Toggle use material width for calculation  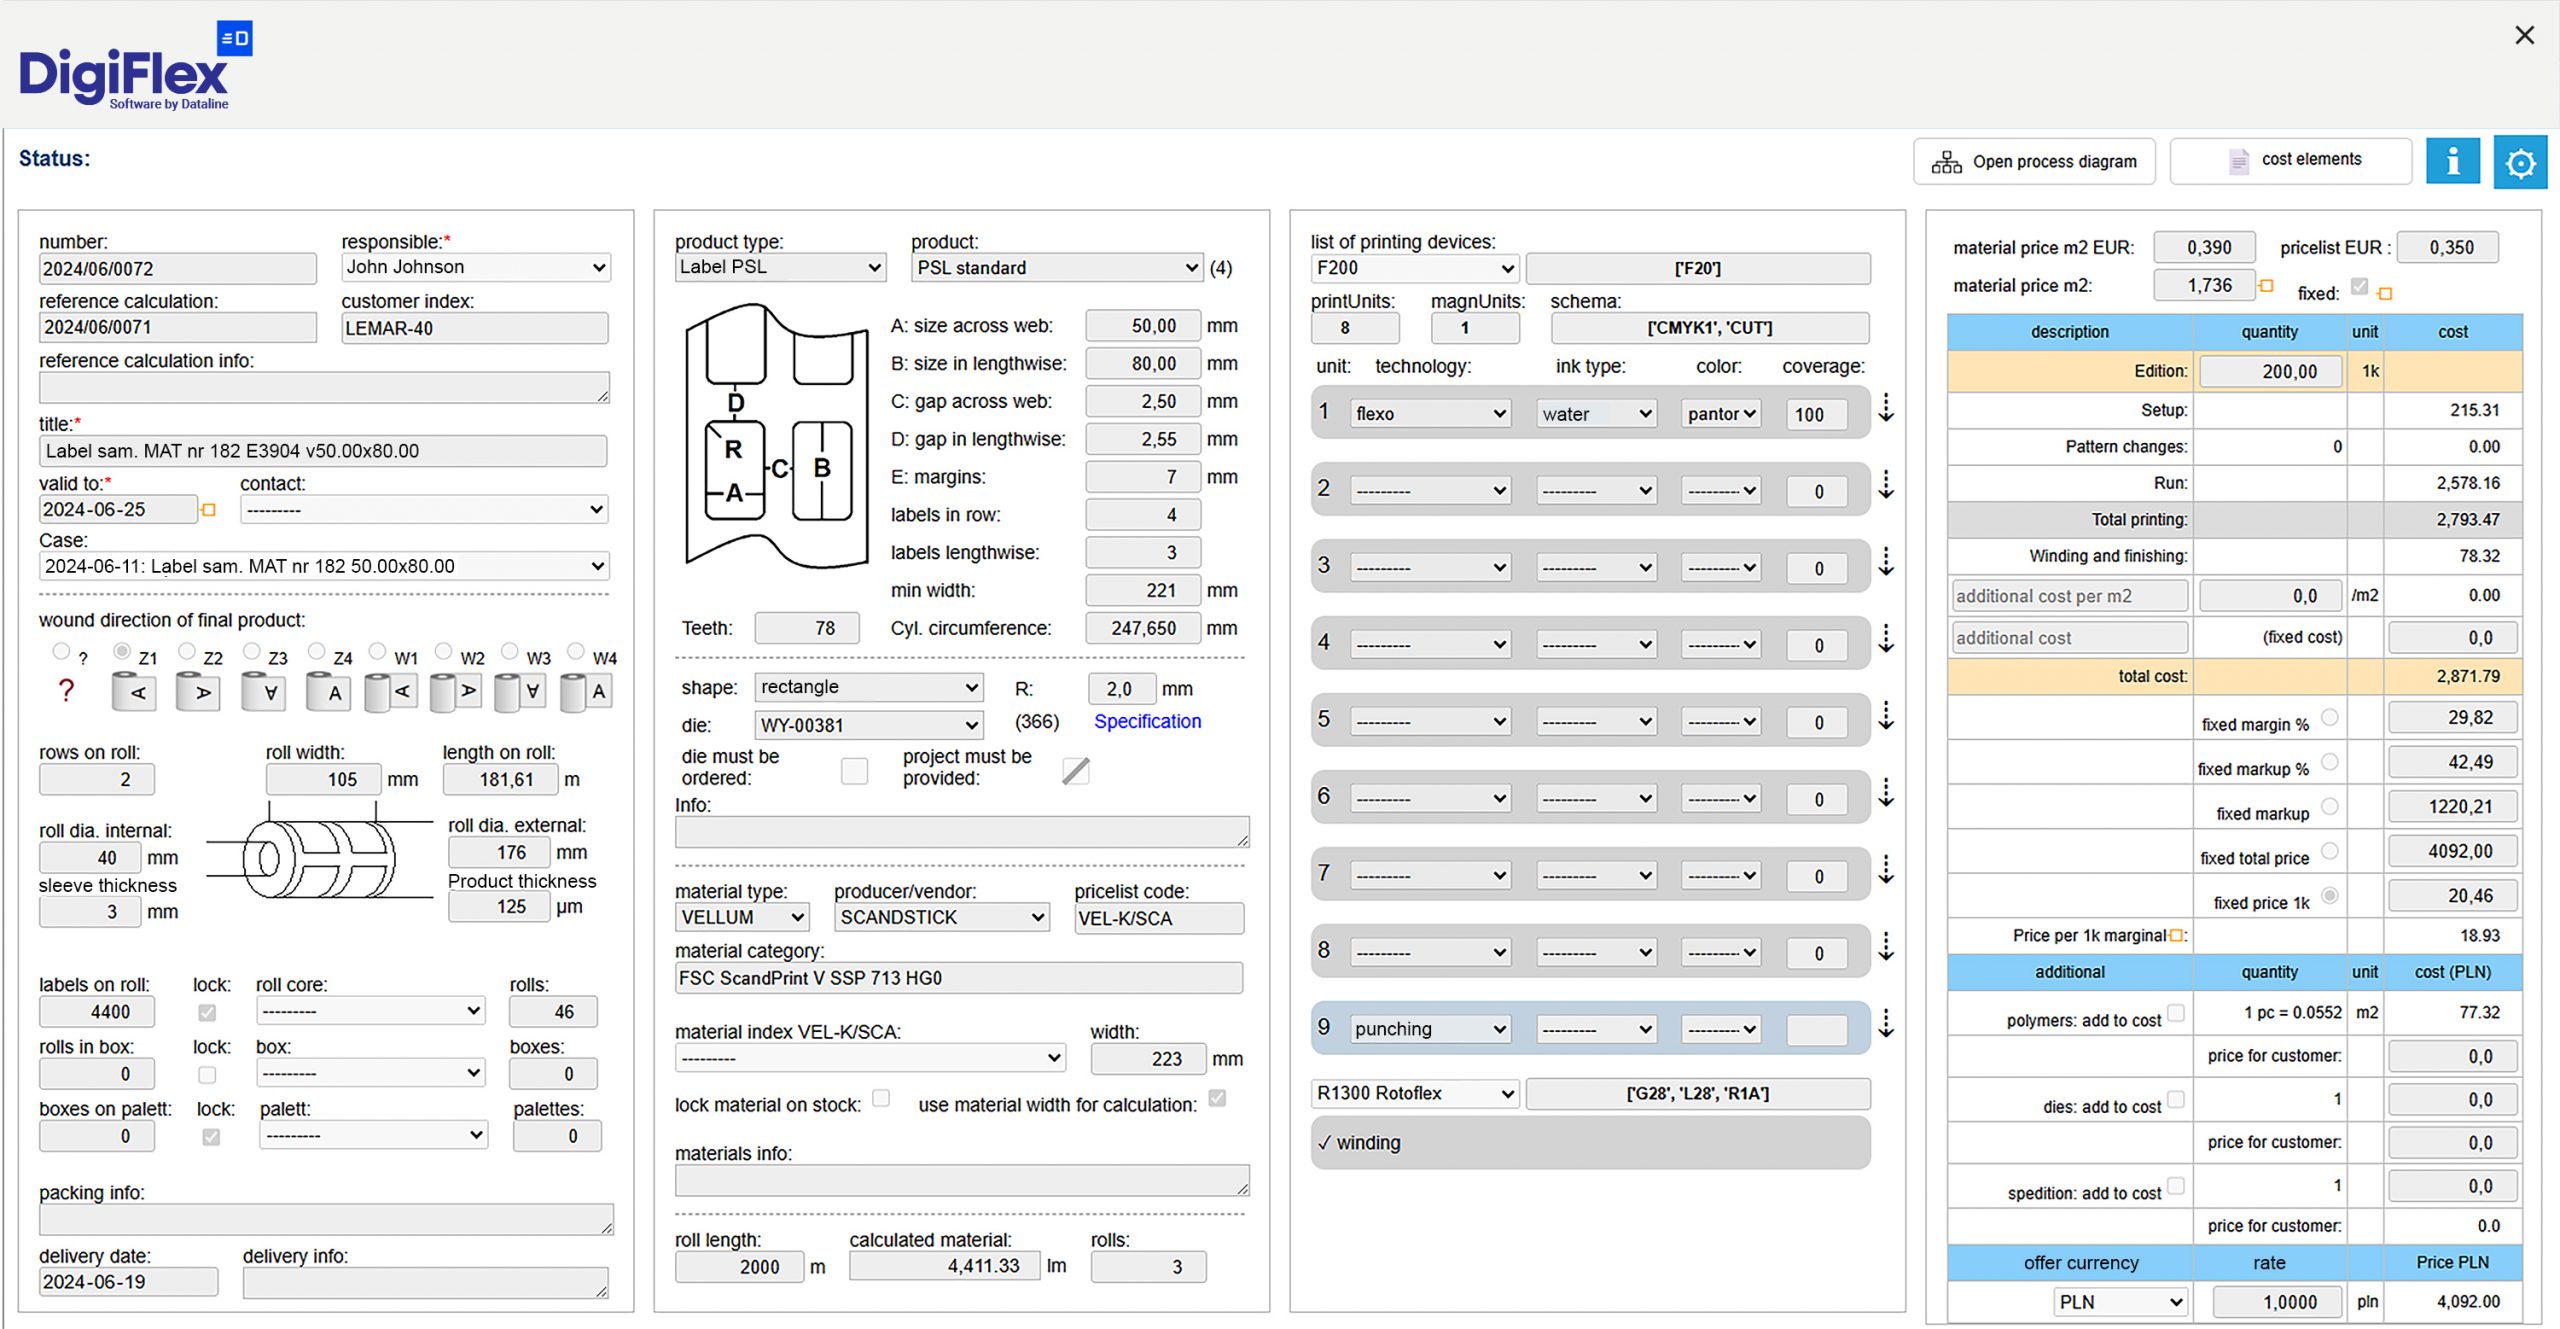pyautogui.click(x=1217, y=1098)
